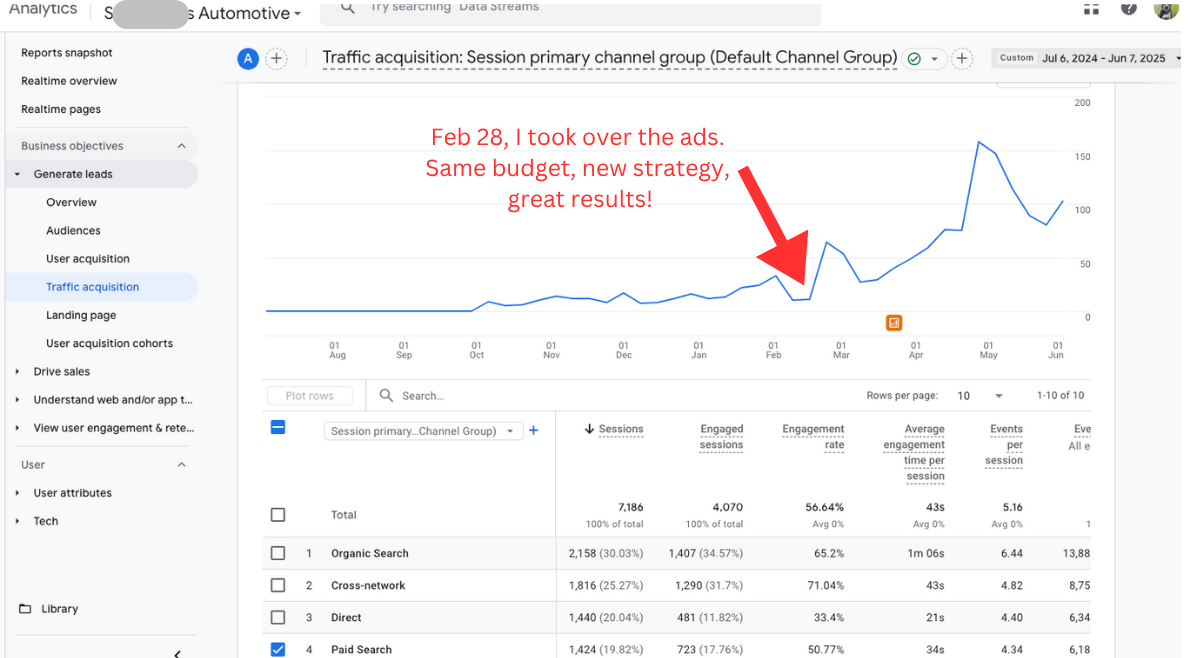Sort by Sessions down arrow
Viewport: 1188px width, 658px height.
[x=589, y=429]
